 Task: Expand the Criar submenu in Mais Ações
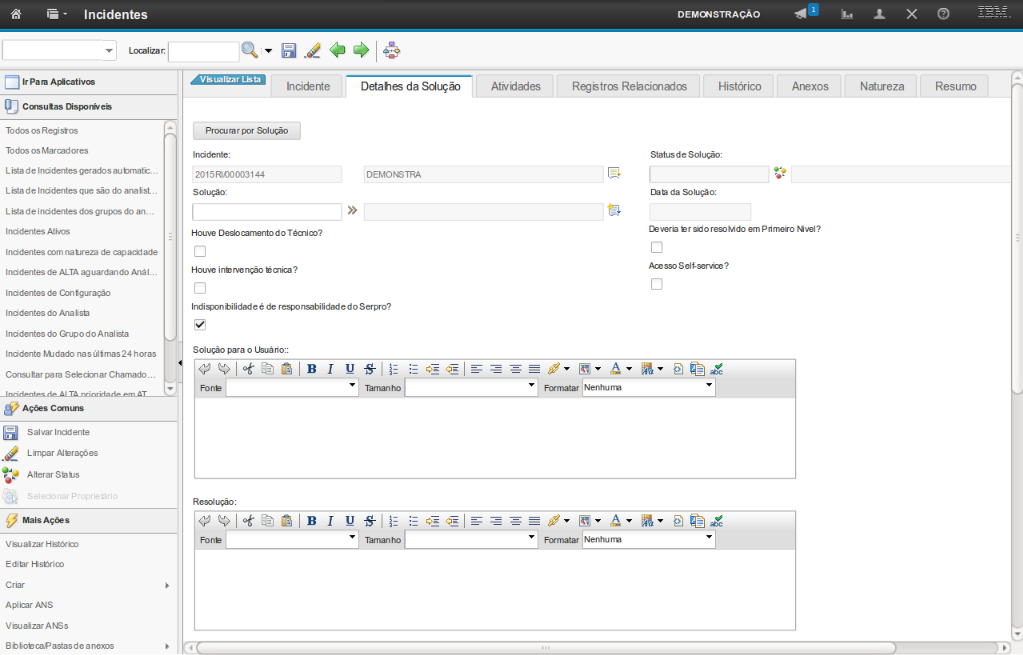pyautogui.click(x=88, y=585)
